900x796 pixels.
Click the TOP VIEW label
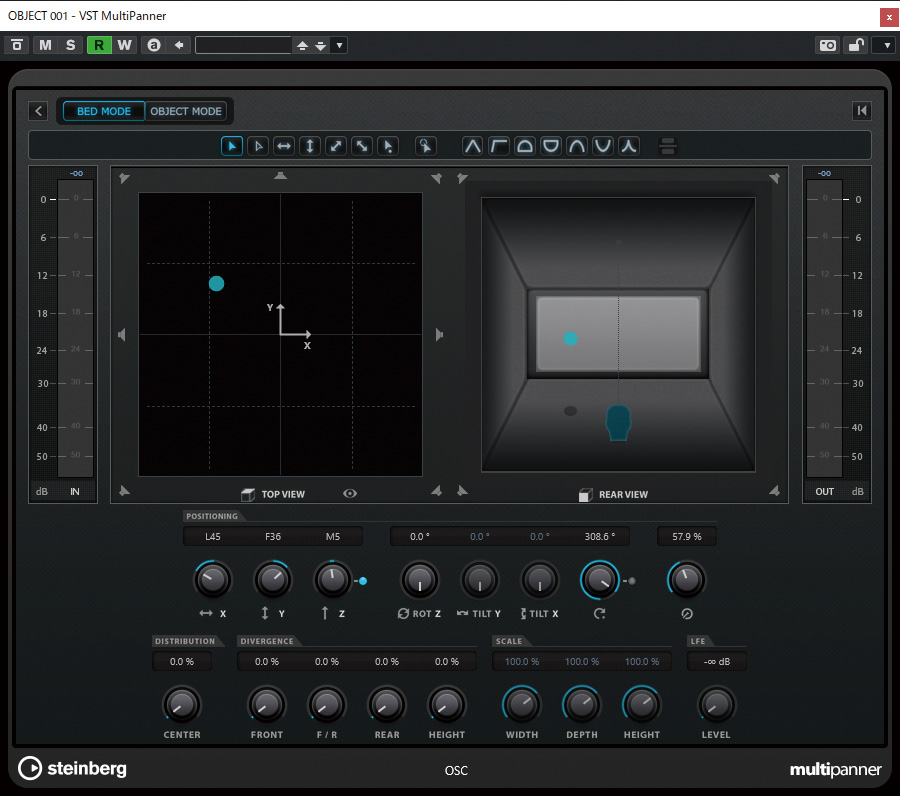283,494
